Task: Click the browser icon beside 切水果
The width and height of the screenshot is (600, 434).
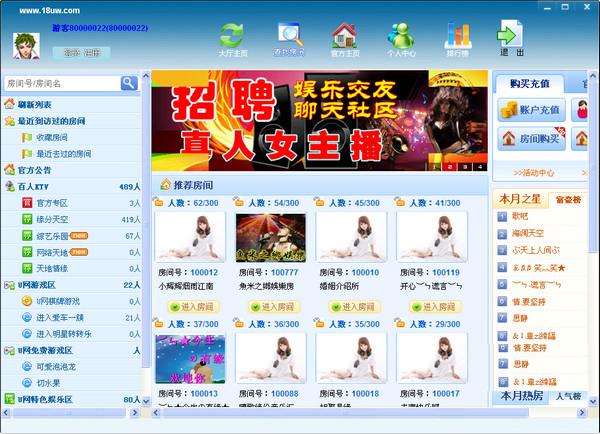Action: [27, 383]
